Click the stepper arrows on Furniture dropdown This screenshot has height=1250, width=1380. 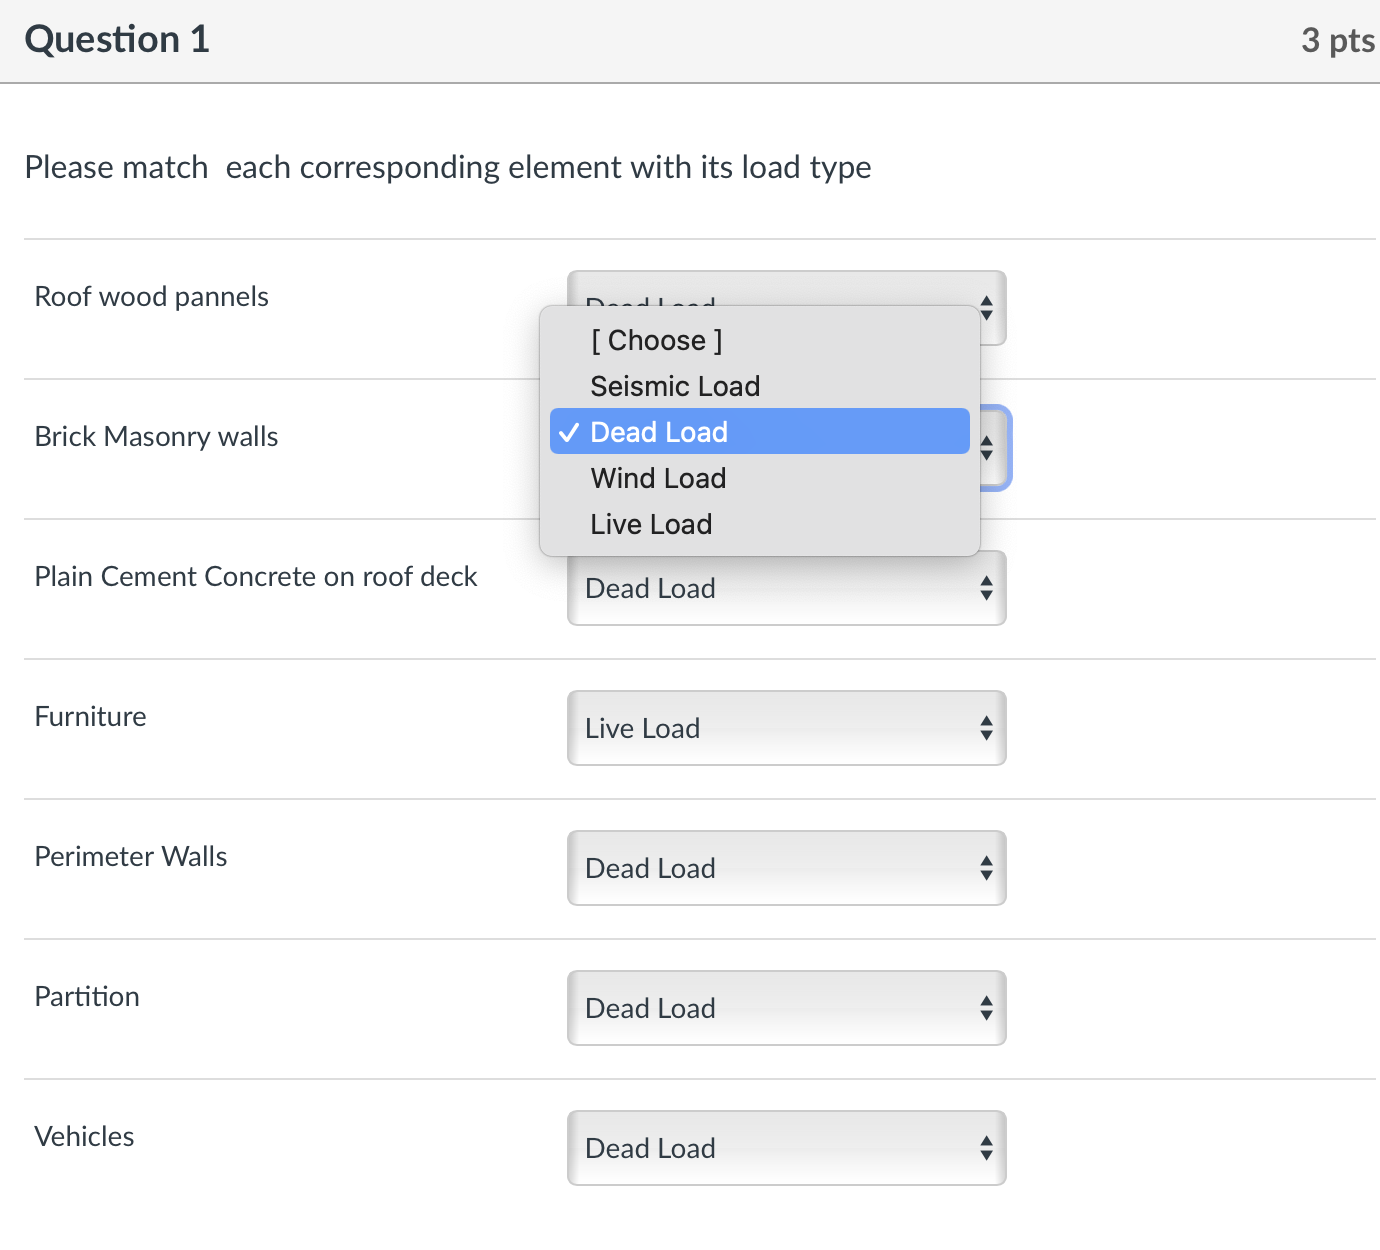point(987,728)
